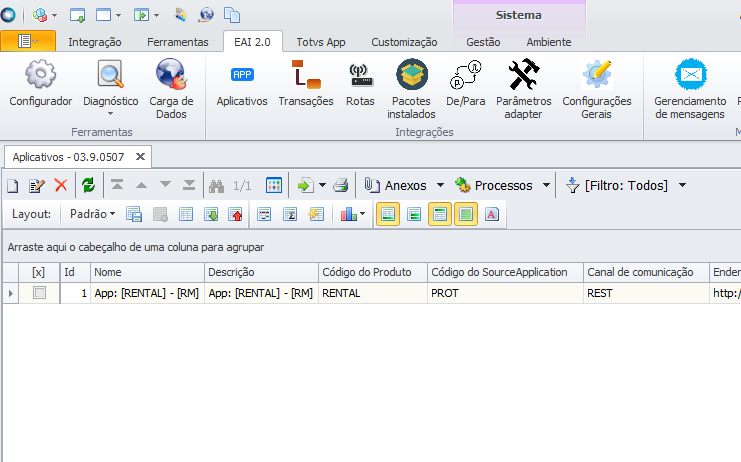Click the globe icon in quick access bar
741x462 pixels.
pos(207,15)
